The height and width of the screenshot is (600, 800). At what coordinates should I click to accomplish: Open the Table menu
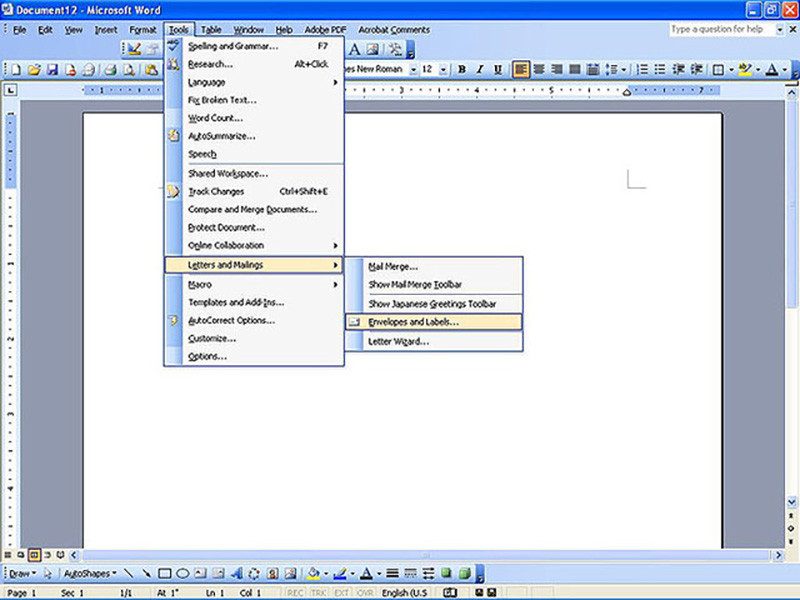tap(211, 30)
